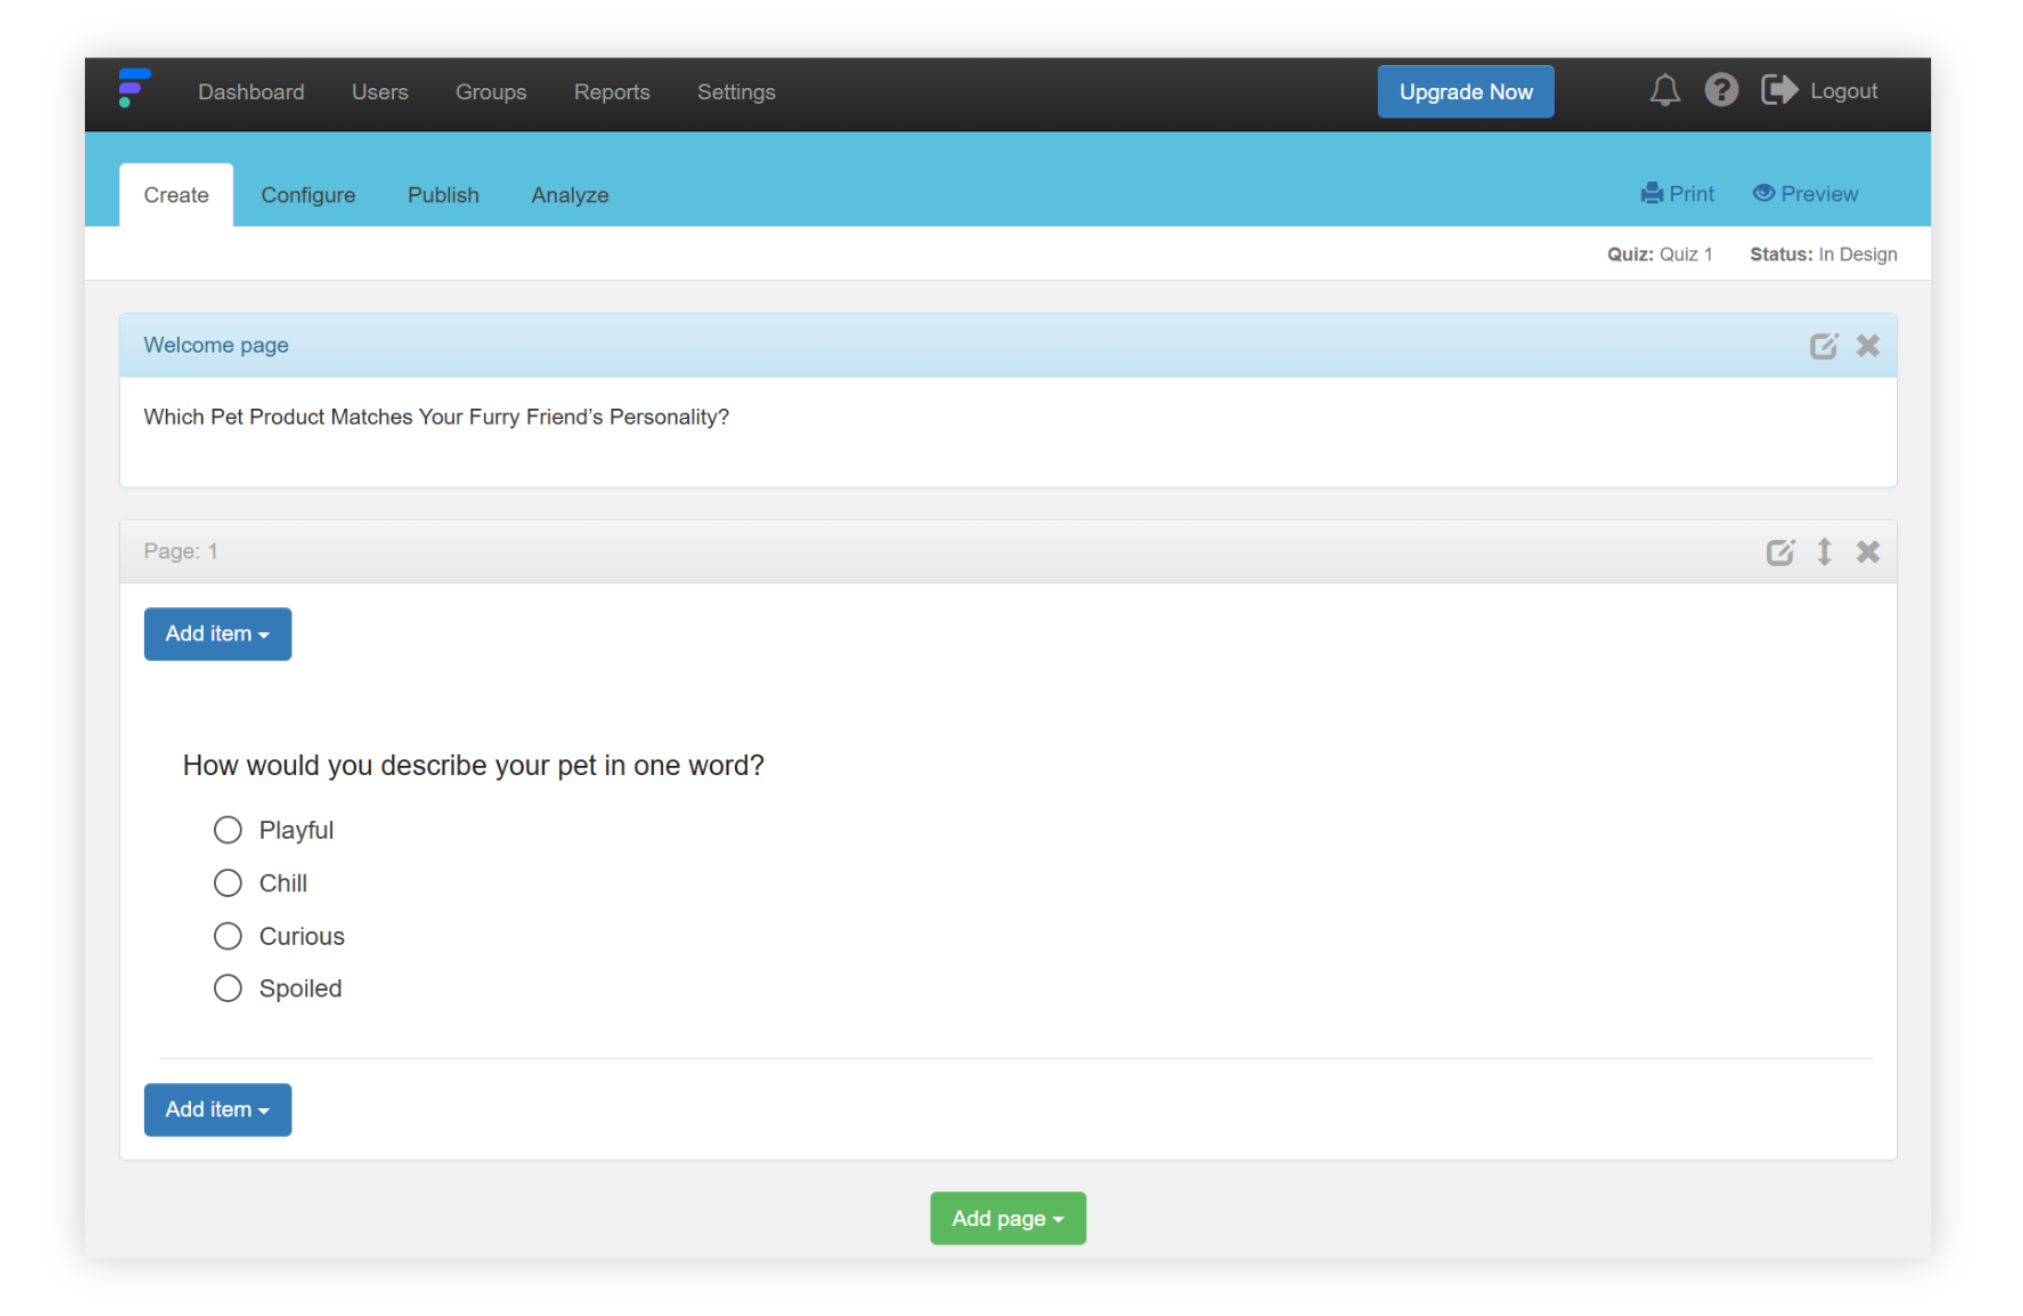Click the help question mark icon
Viewport: 2023px width, 1316px height.
click(x=1721, y=90)
